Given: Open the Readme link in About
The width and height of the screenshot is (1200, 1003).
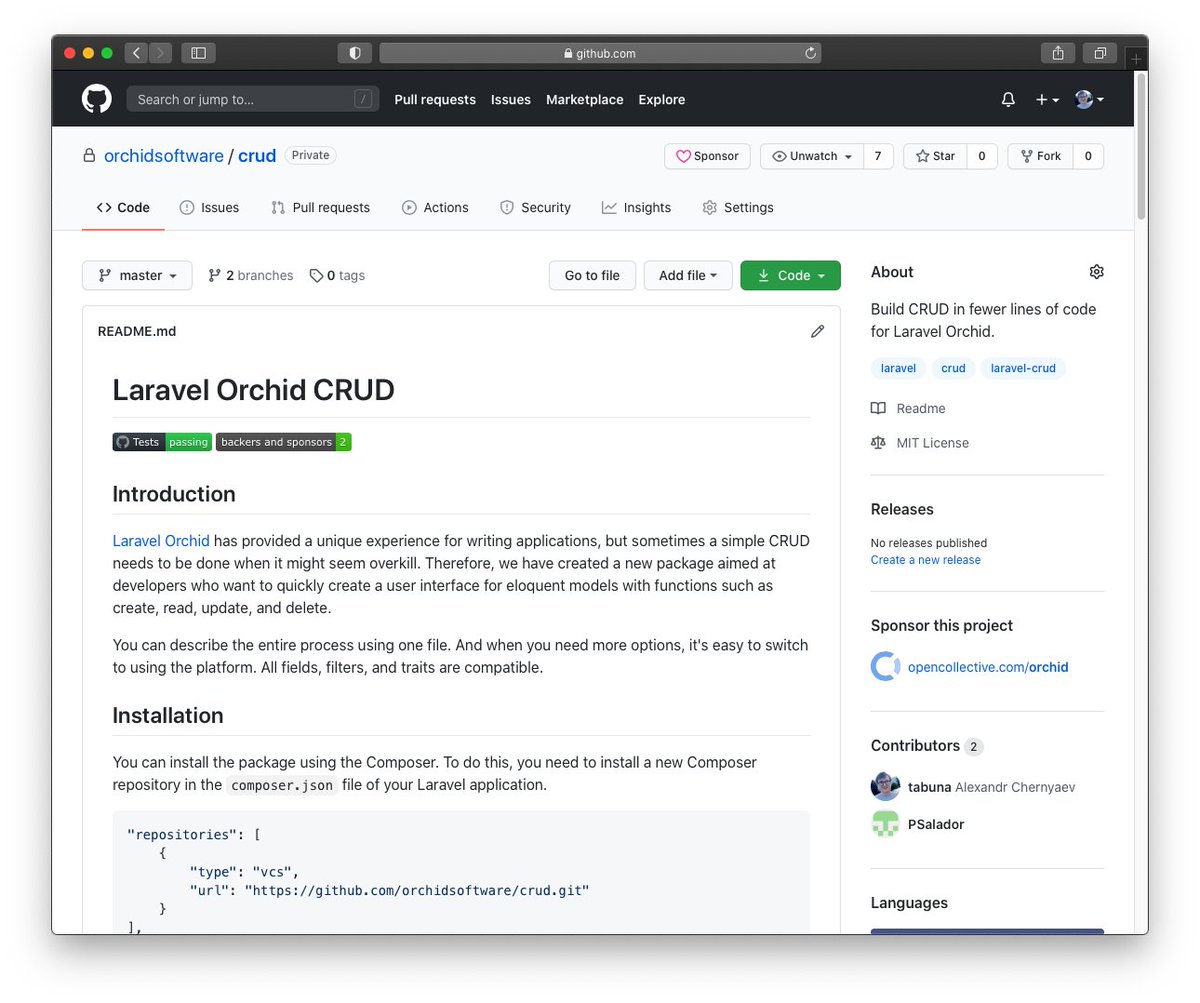Looking at the screenshot, I should (x=908, y=408).
